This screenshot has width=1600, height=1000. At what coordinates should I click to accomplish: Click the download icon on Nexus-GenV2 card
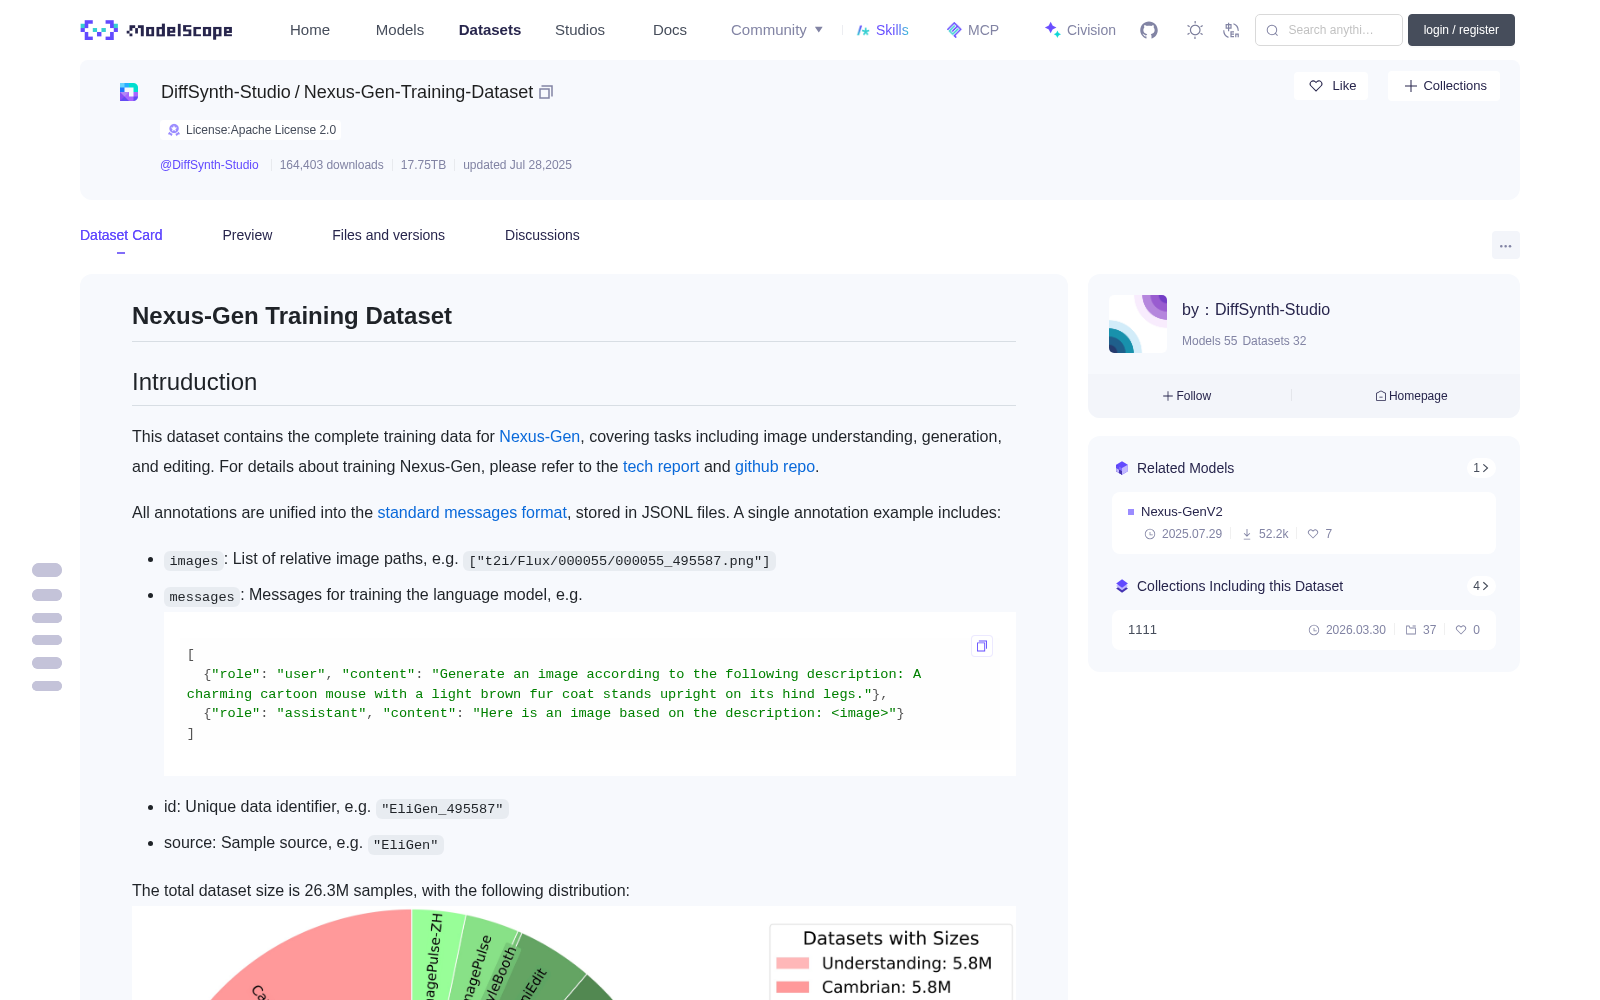click(x=1247, y=534)
